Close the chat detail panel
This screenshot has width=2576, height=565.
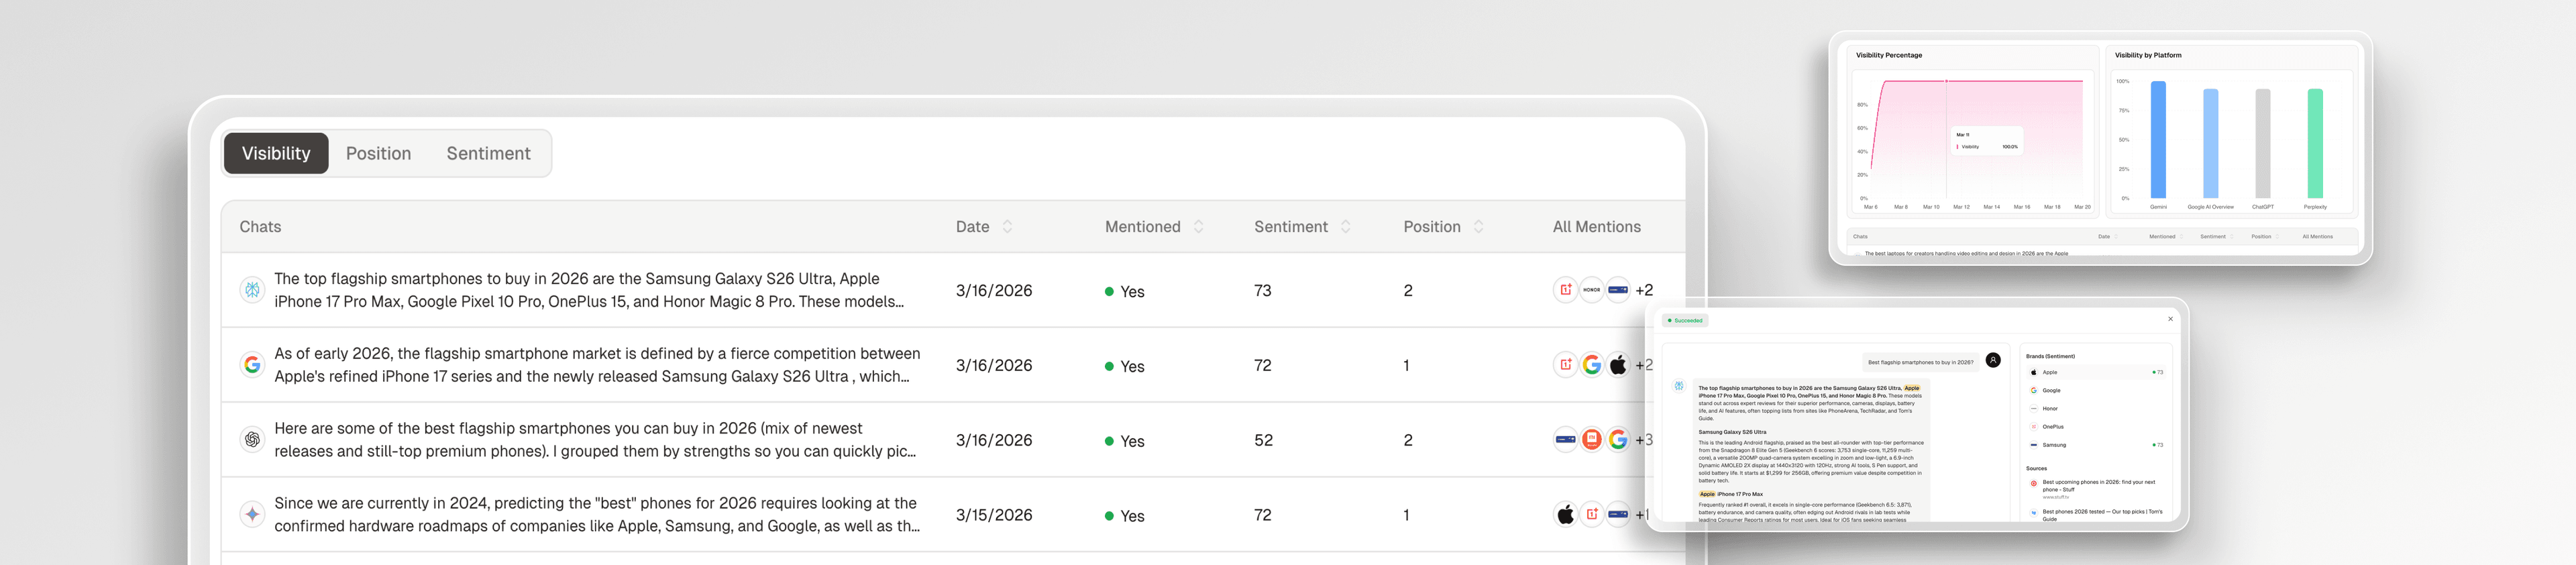[x=2170, y=319]
